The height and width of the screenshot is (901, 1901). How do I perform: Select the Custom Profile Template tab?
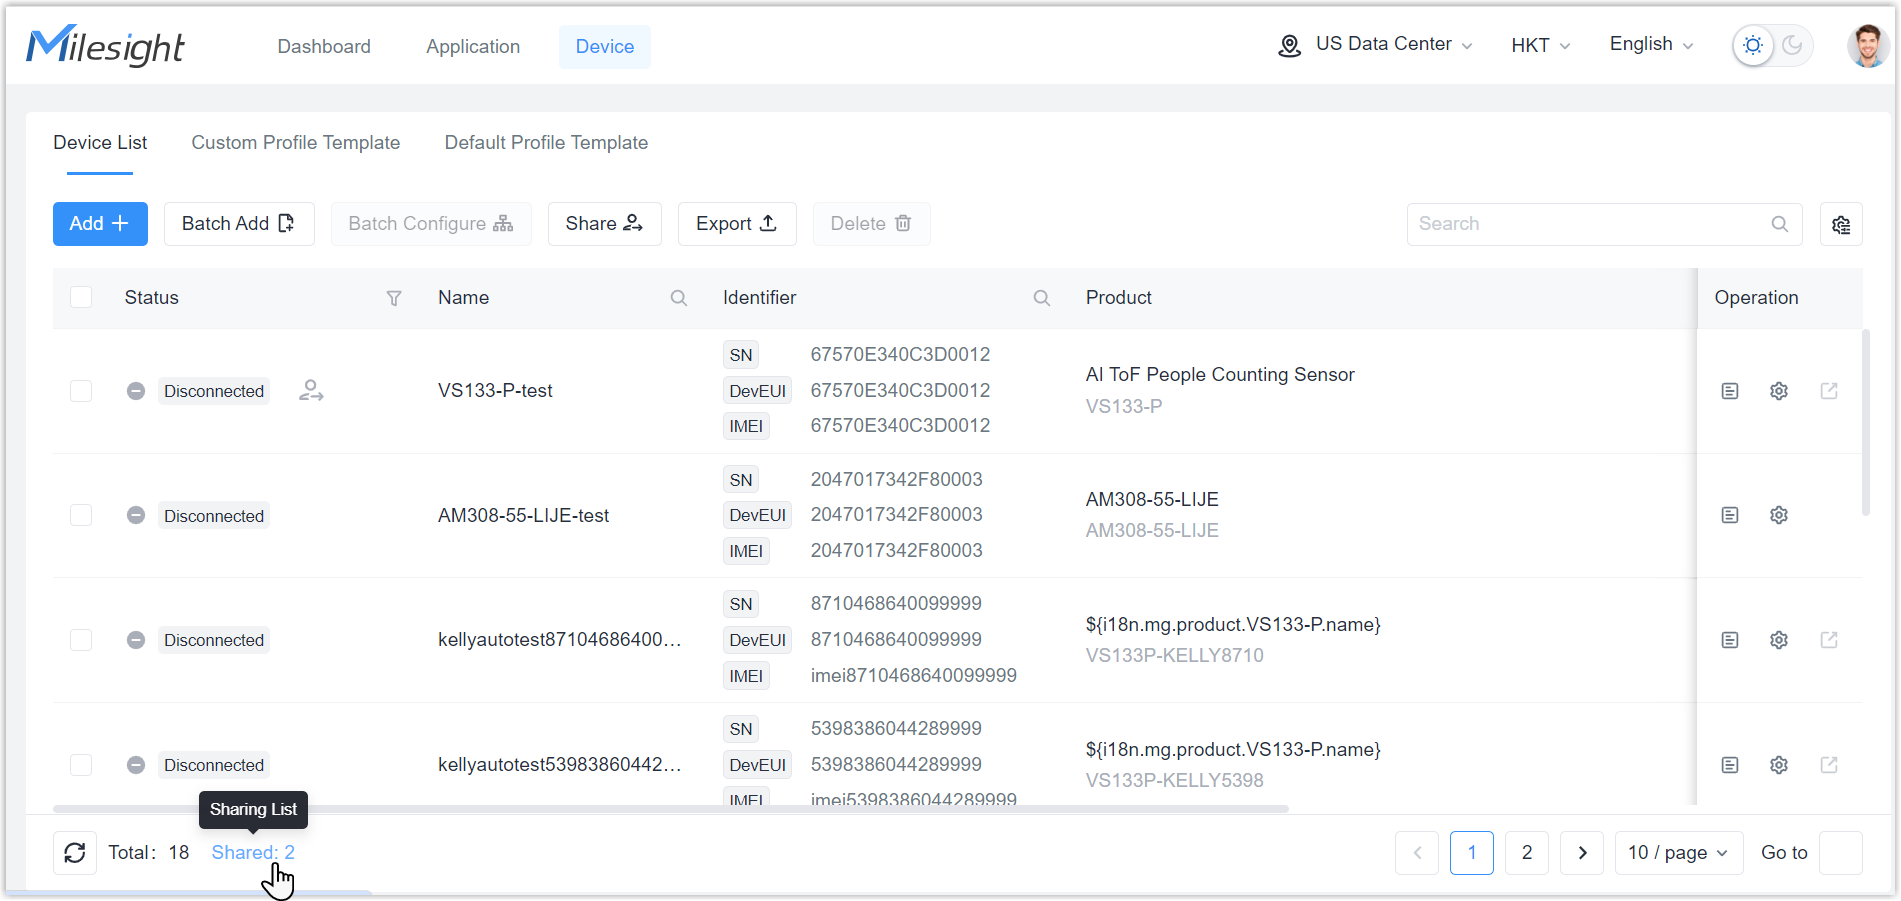tap(296, 143)
